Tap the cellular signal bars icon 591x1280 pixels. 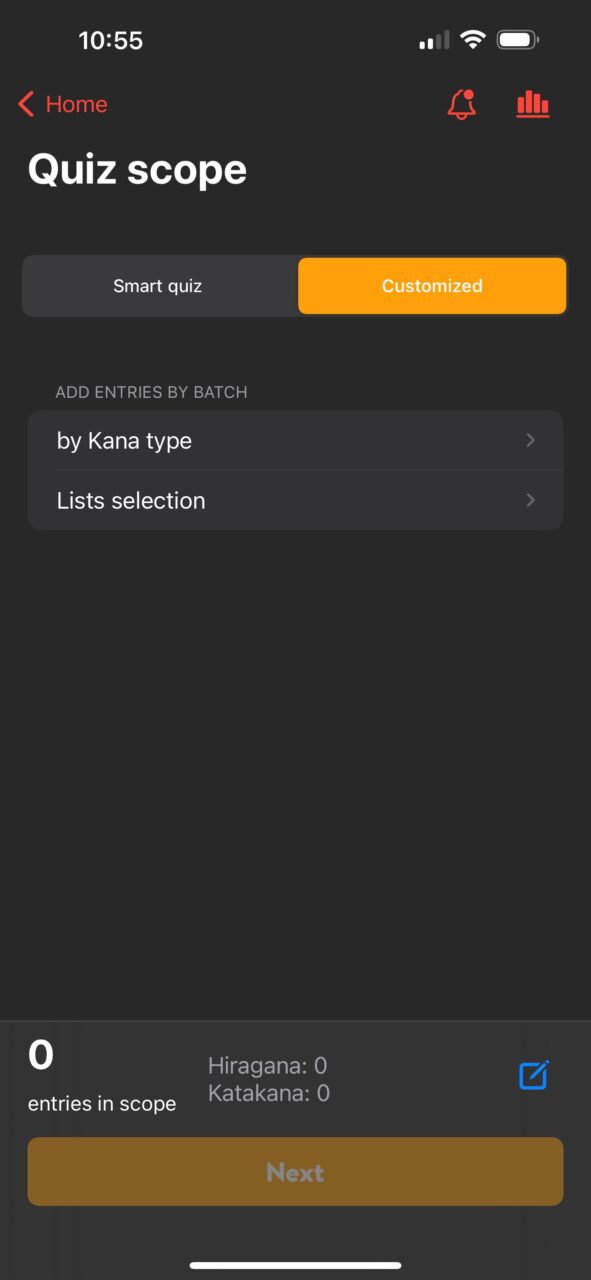coord(435,41)
